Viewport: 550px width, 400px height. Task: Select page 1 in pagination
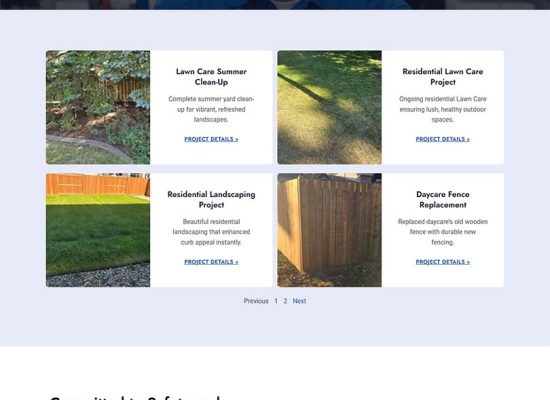point(276,301)
